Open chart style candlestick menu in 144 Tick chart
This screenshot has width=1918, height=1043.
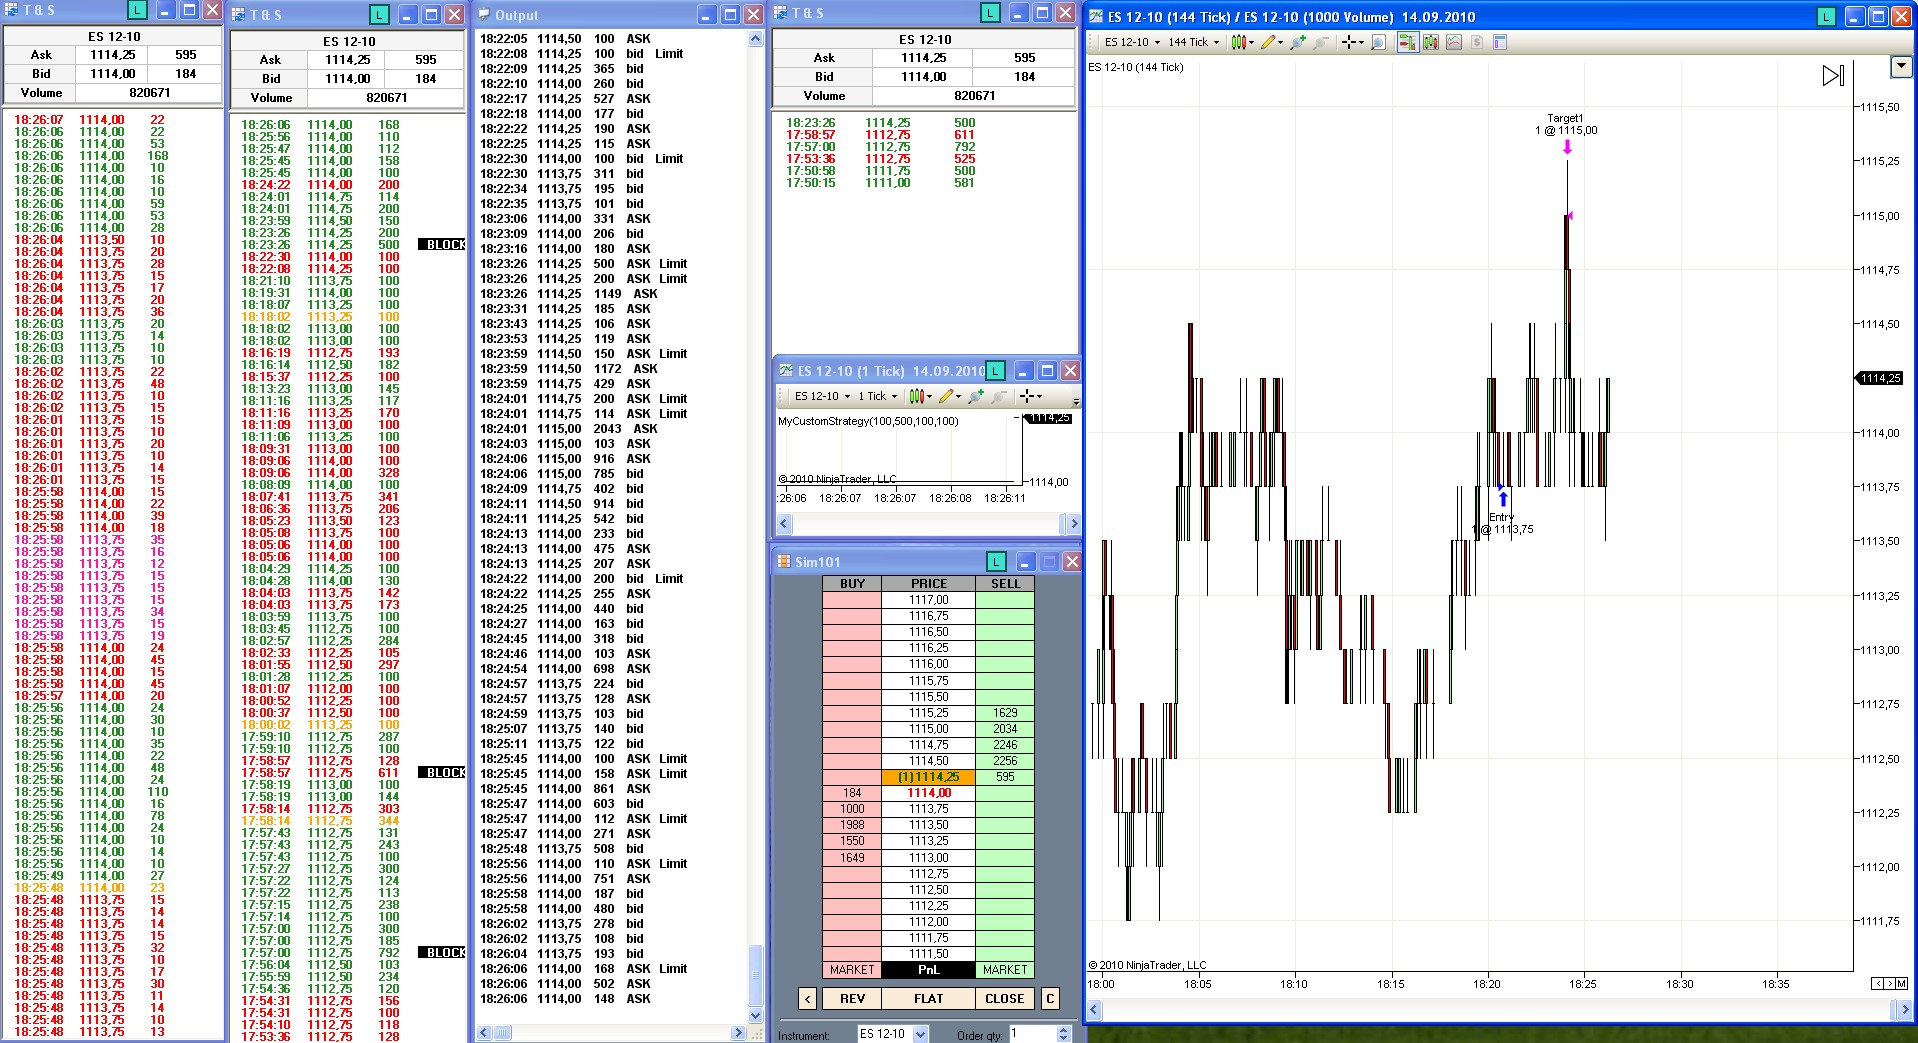(x=1241, y=42)
